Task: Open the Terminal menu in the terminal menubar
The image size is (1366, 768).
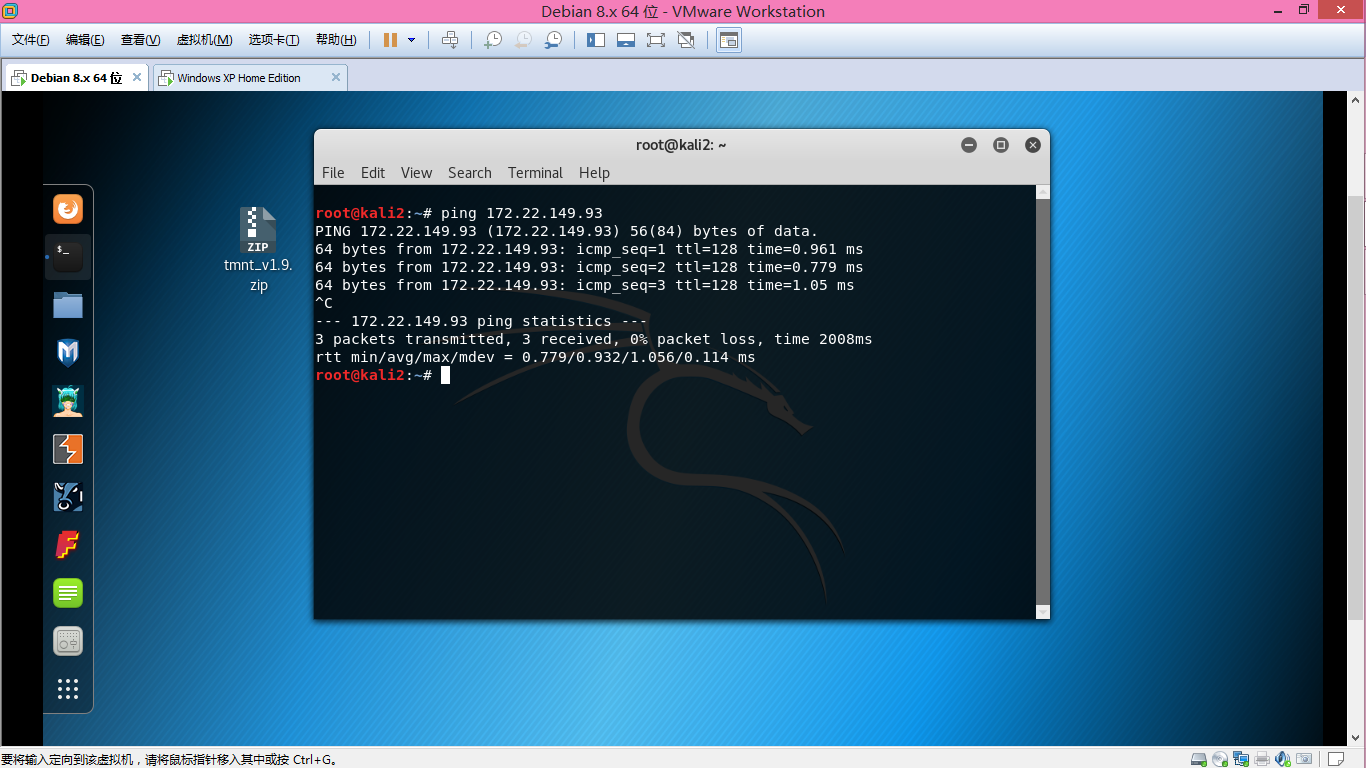Action: pyautogui.click(x=535, y=173)
